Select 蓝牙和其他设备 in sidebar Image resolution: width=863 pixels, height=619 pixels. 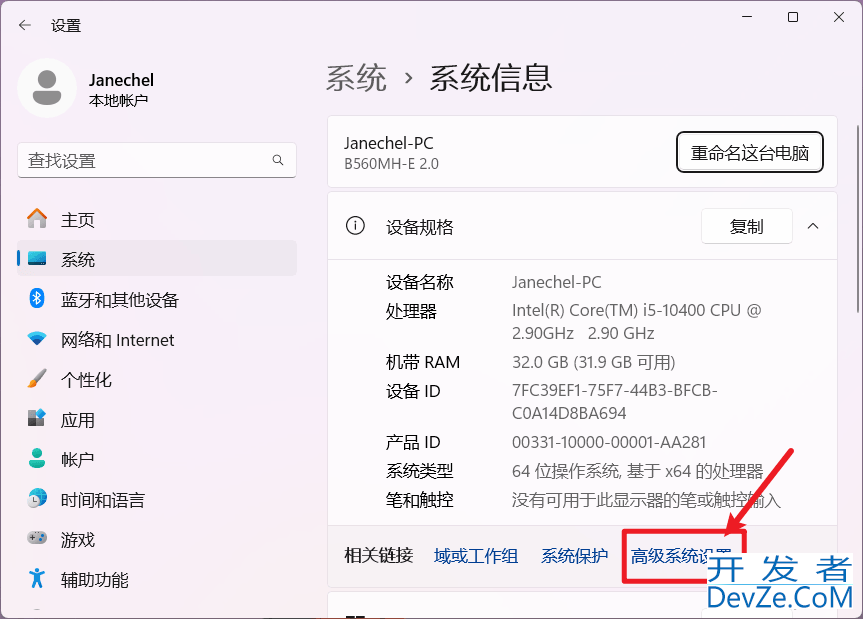157,299
